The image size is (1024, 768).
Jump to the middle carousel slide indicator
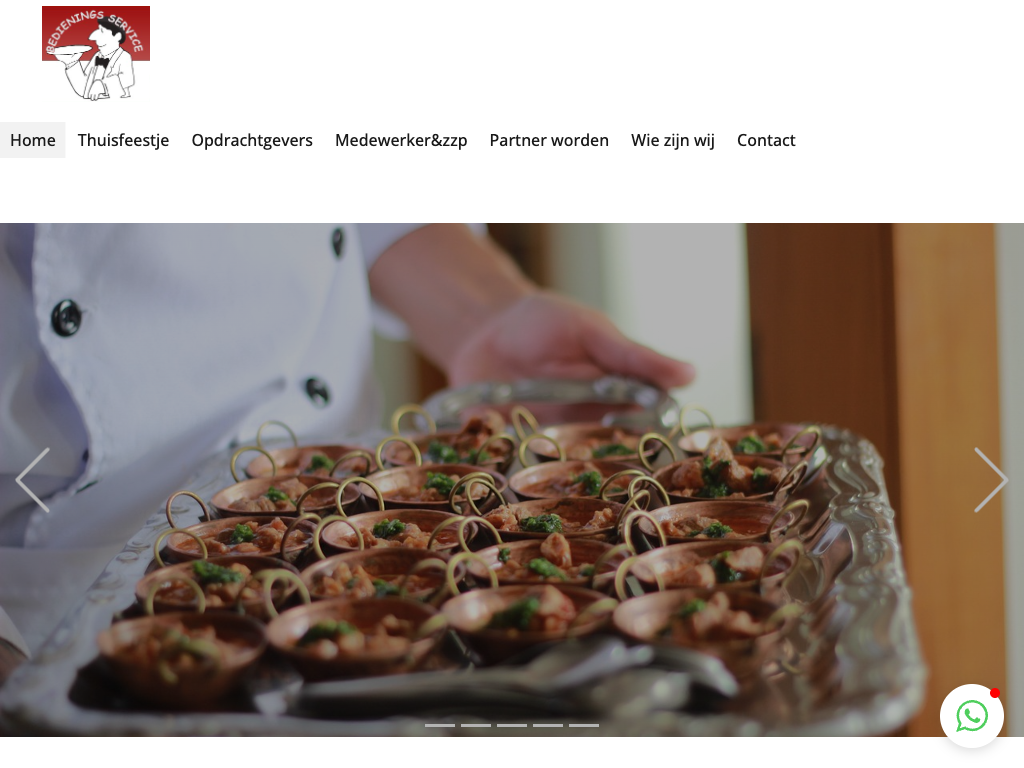click(x=512, y=725)
